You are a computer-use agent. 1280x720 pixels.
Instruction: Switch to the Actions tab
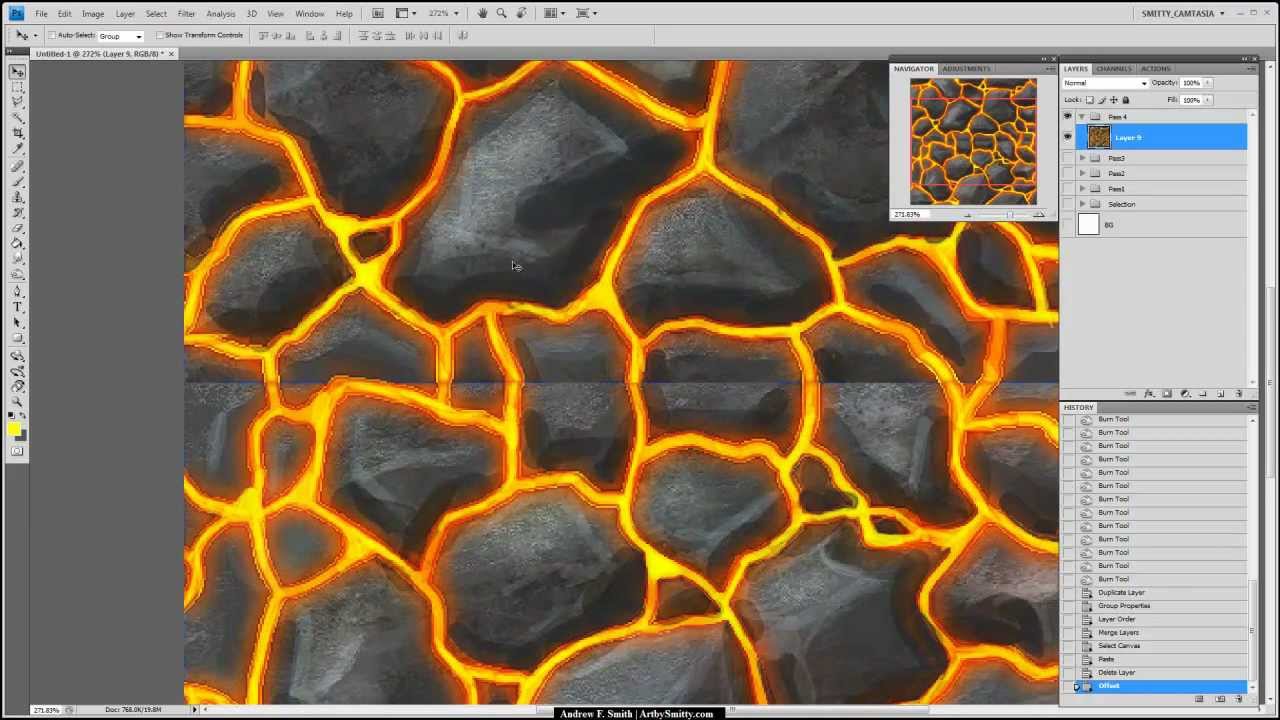pos(1155,69)
